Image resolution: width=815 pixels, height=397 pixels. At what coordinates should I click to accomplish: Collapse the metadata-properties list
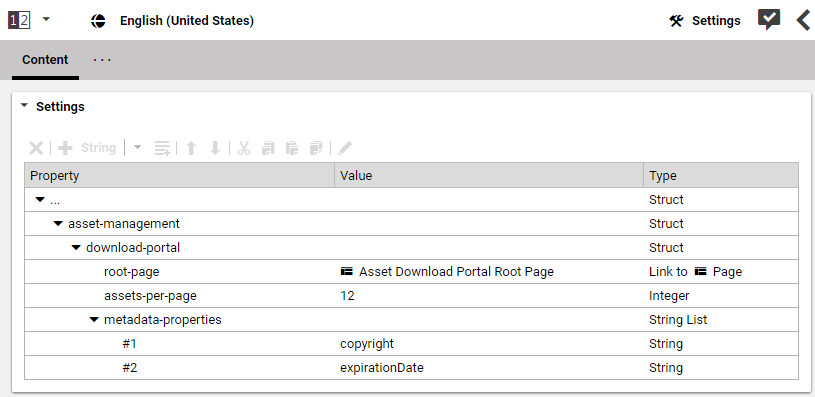pos(94,320)
